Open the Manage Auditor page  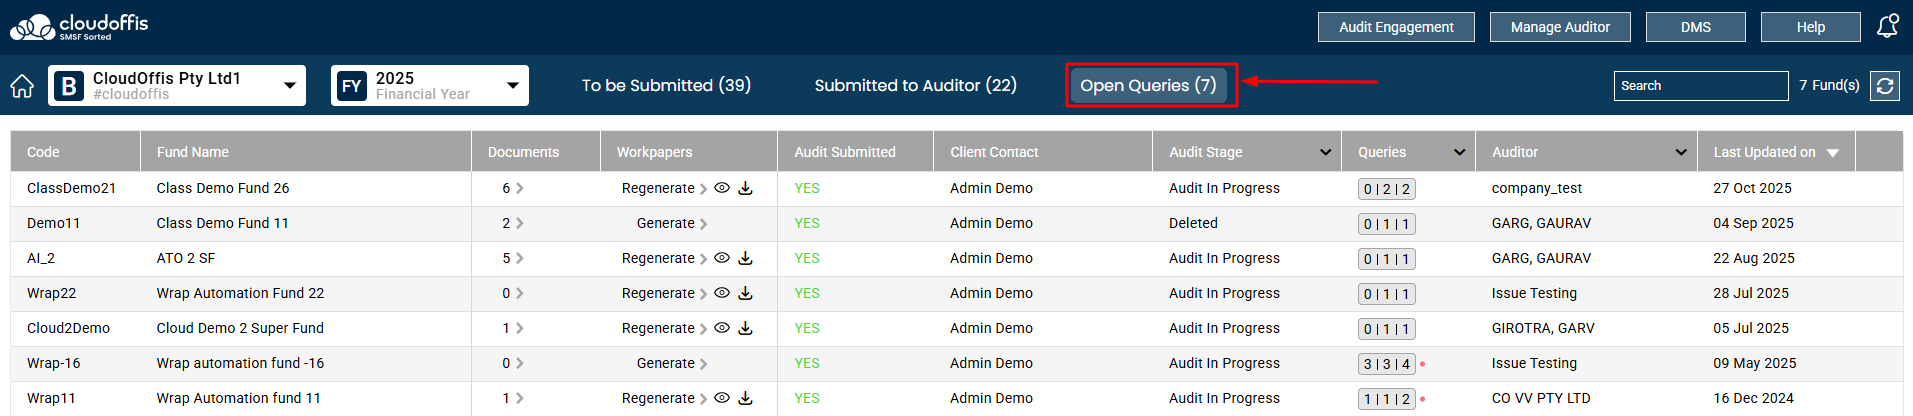click(x=1559, y=27)
